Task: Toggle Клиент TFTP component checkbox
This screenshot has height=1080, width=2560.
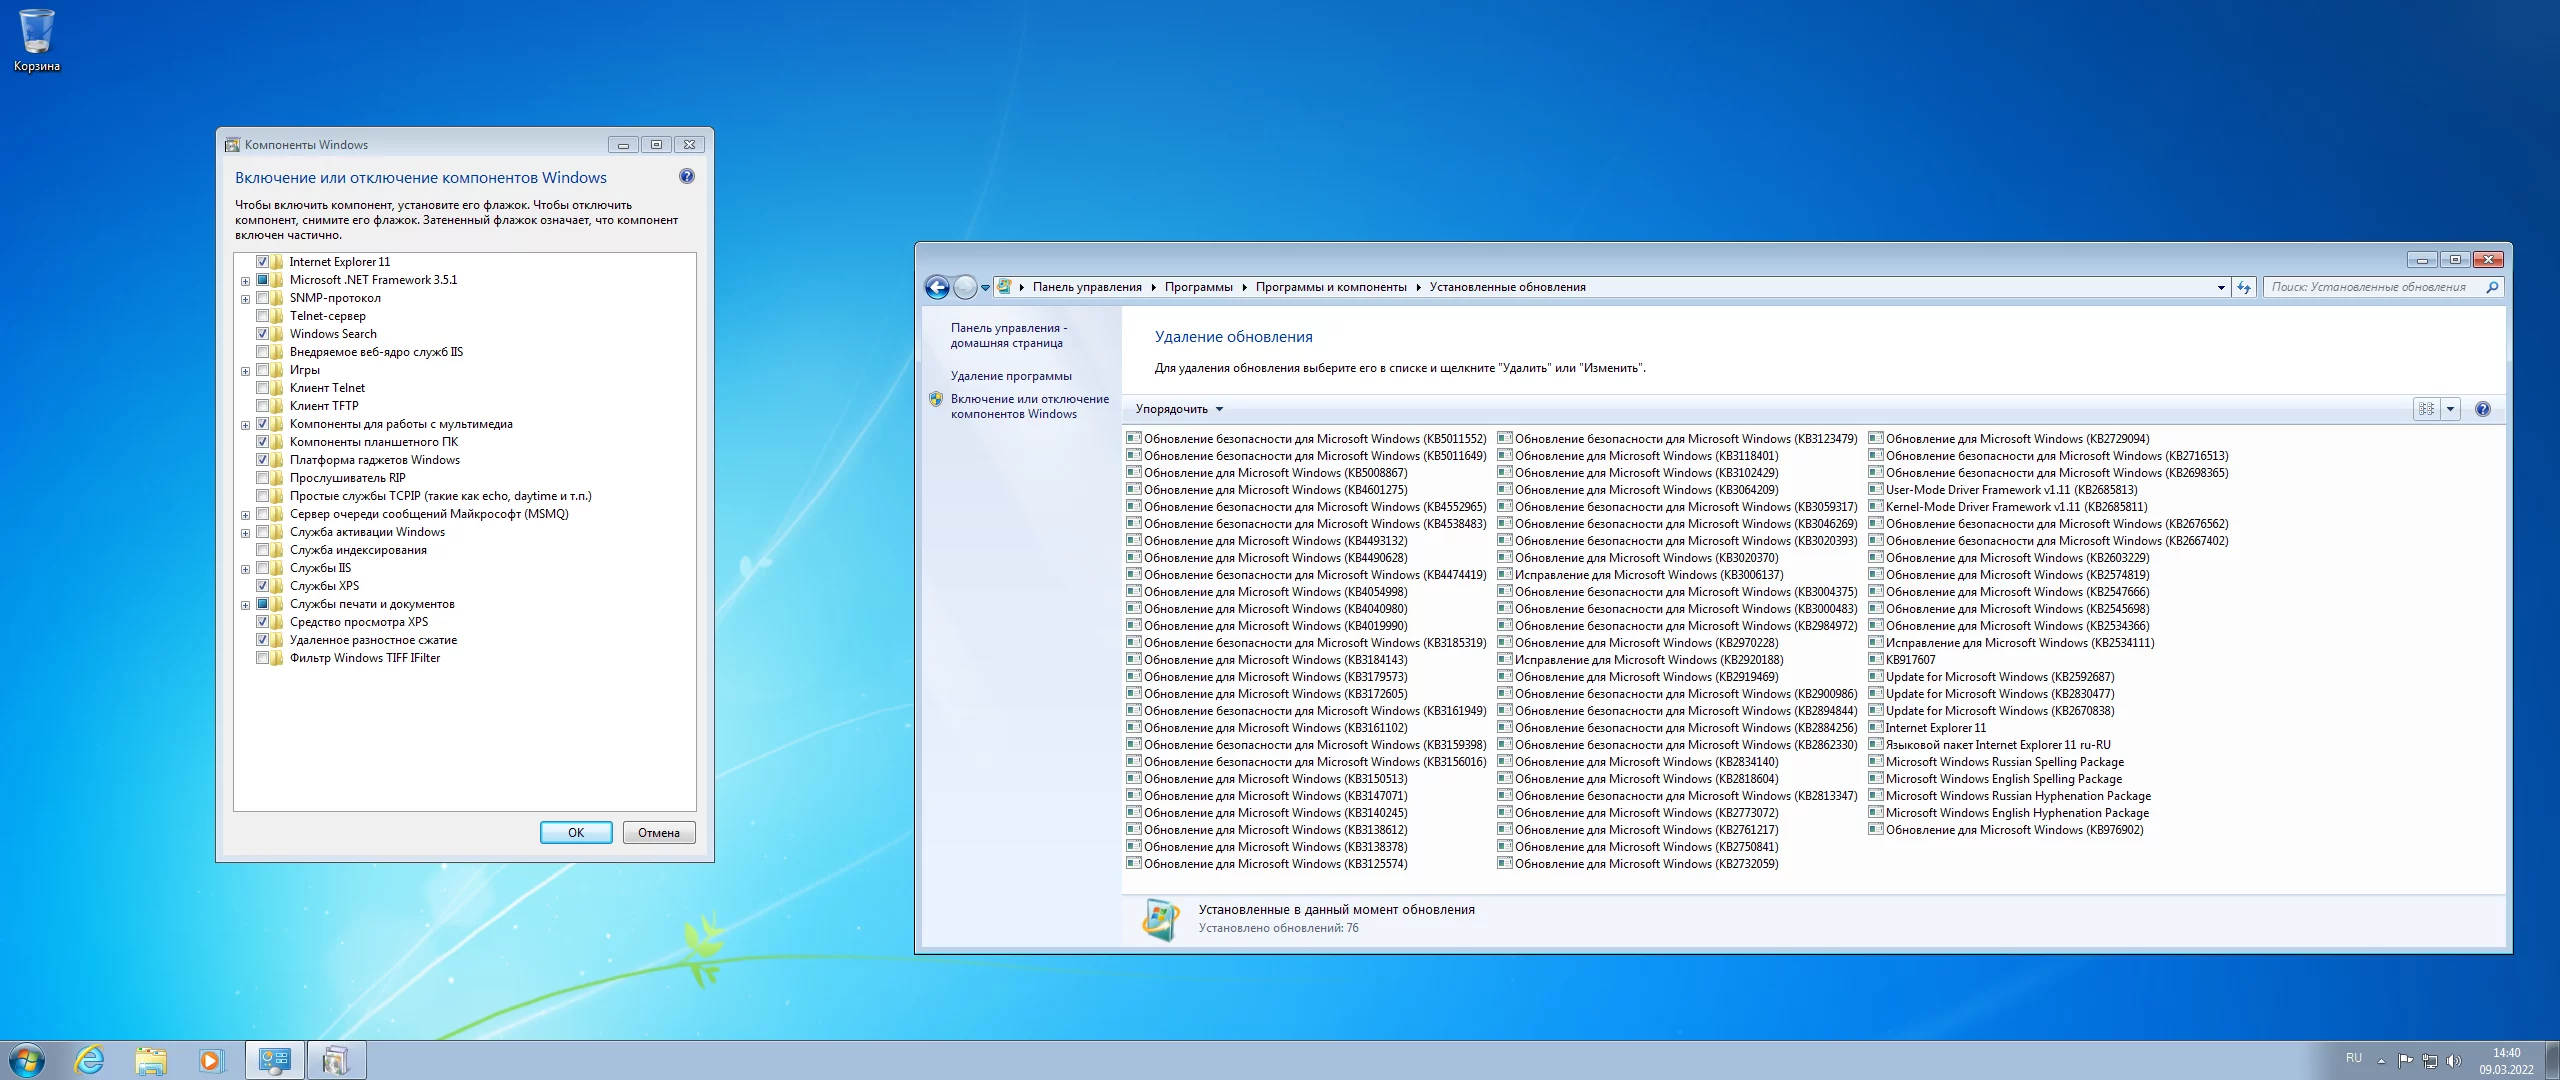Action: coord(263,406)
